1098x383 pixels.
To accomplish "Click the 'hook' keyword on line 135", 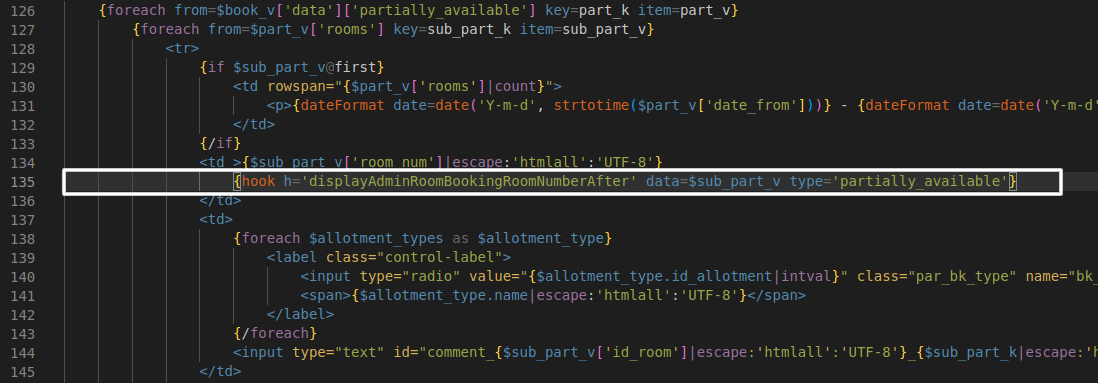I will (x=259, y=181).
